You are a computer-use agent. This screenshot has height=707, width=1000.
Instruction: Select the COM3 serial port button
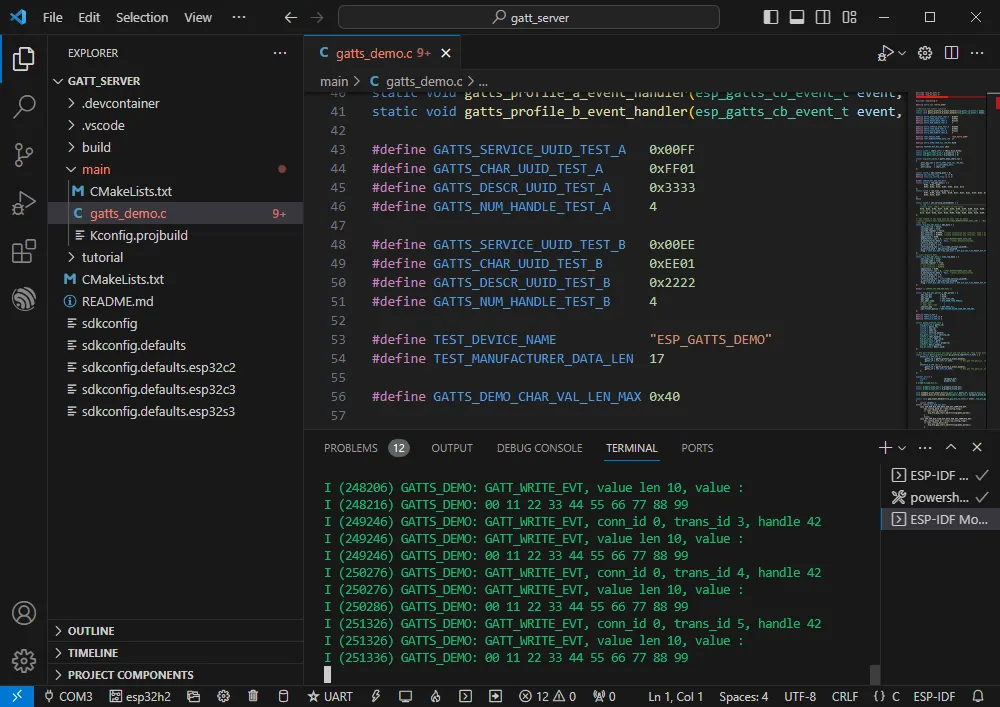pyautogui.click(x=68, y=696)
